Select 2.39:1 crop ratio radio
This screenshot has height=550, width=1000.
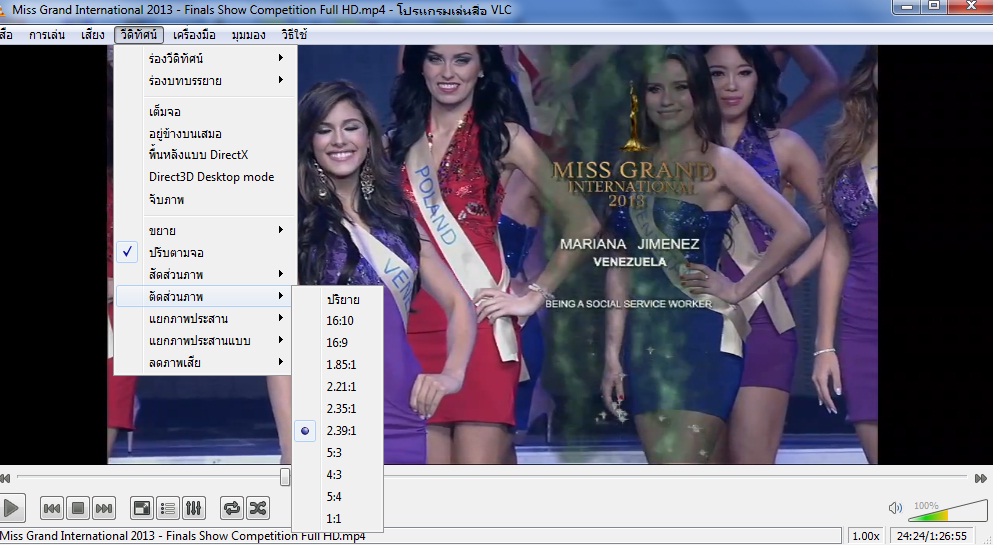(337, 431)
